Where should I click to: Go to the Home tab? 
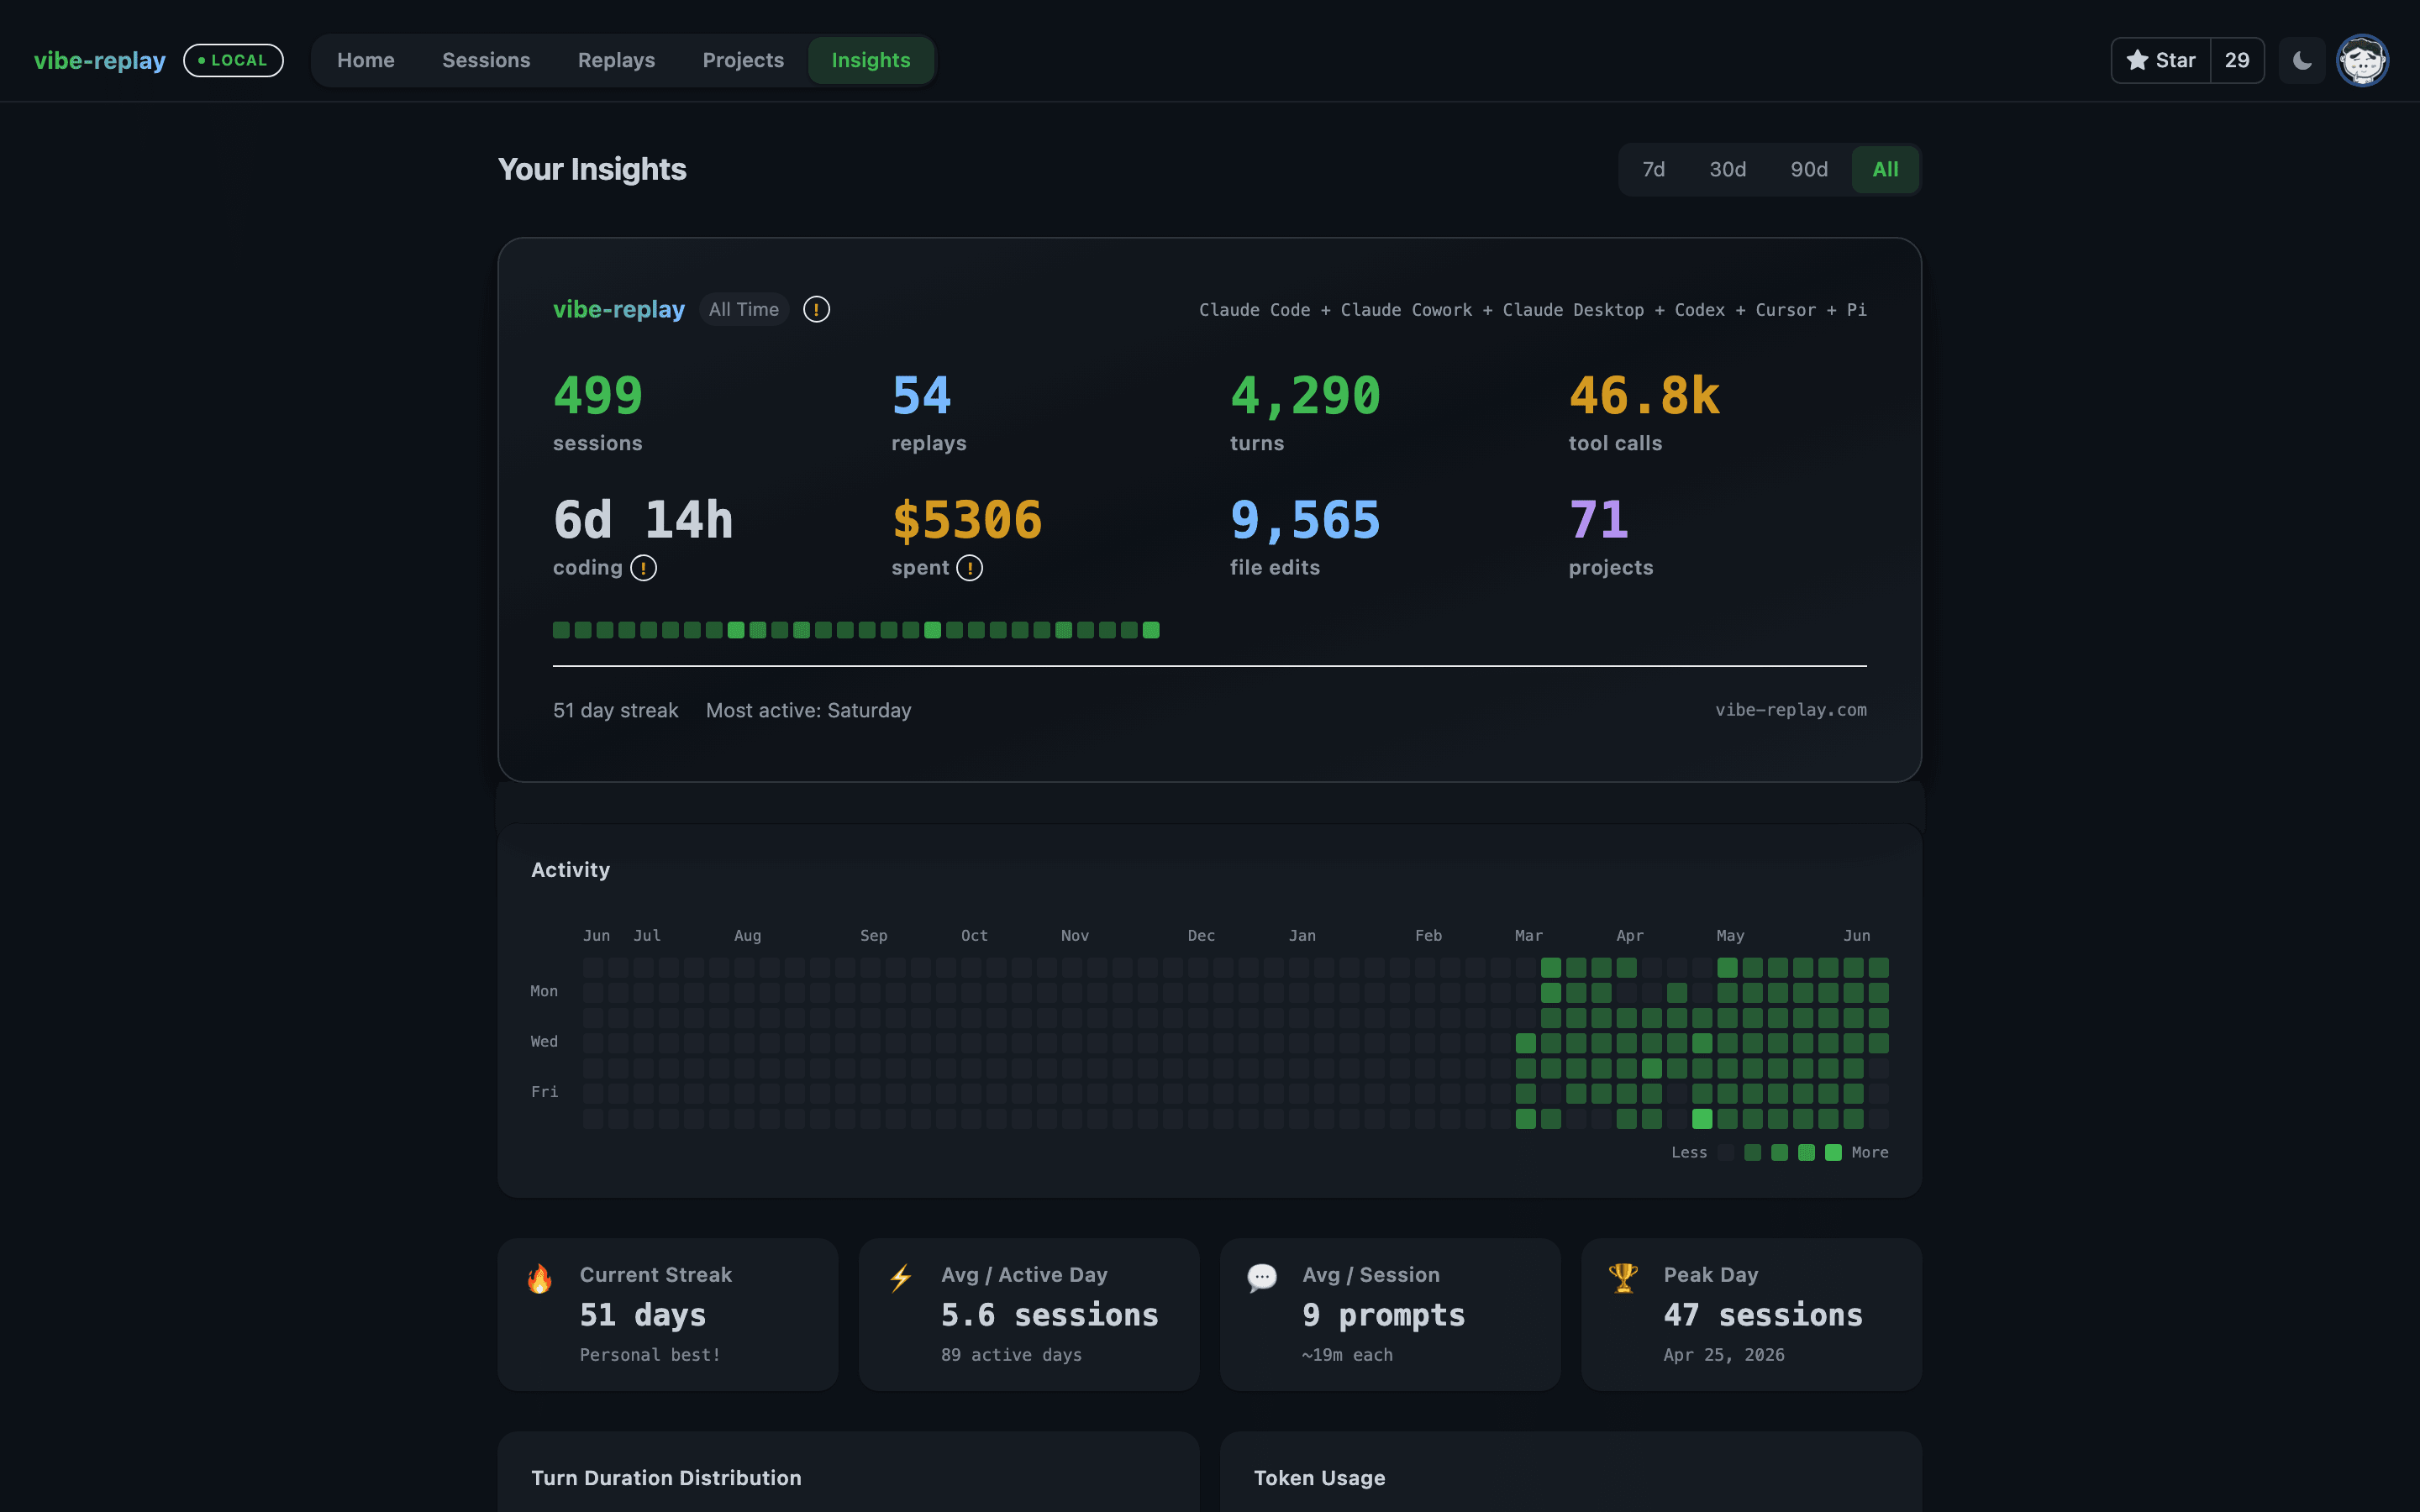pyautogui.click(x=366, y=60)
